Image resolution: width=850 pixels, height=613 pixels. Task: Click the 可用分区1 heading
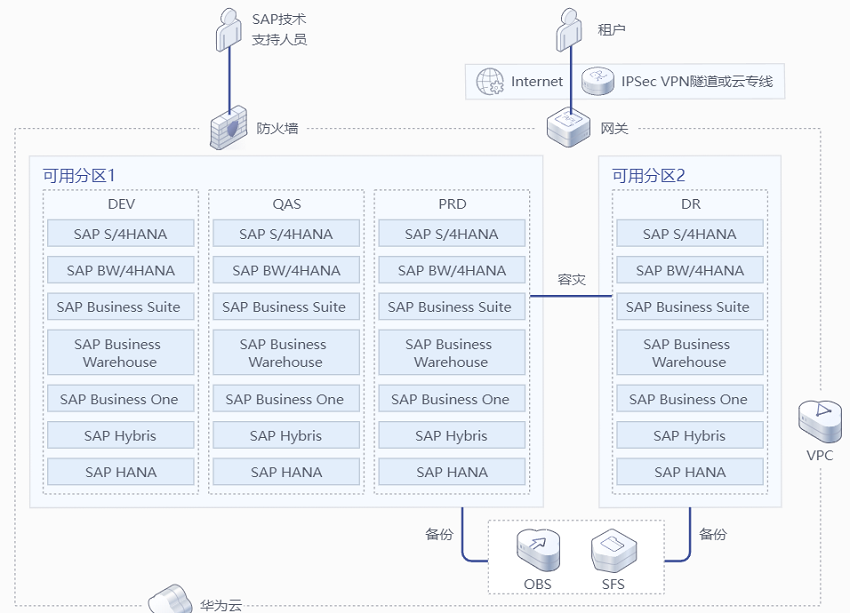79,175
